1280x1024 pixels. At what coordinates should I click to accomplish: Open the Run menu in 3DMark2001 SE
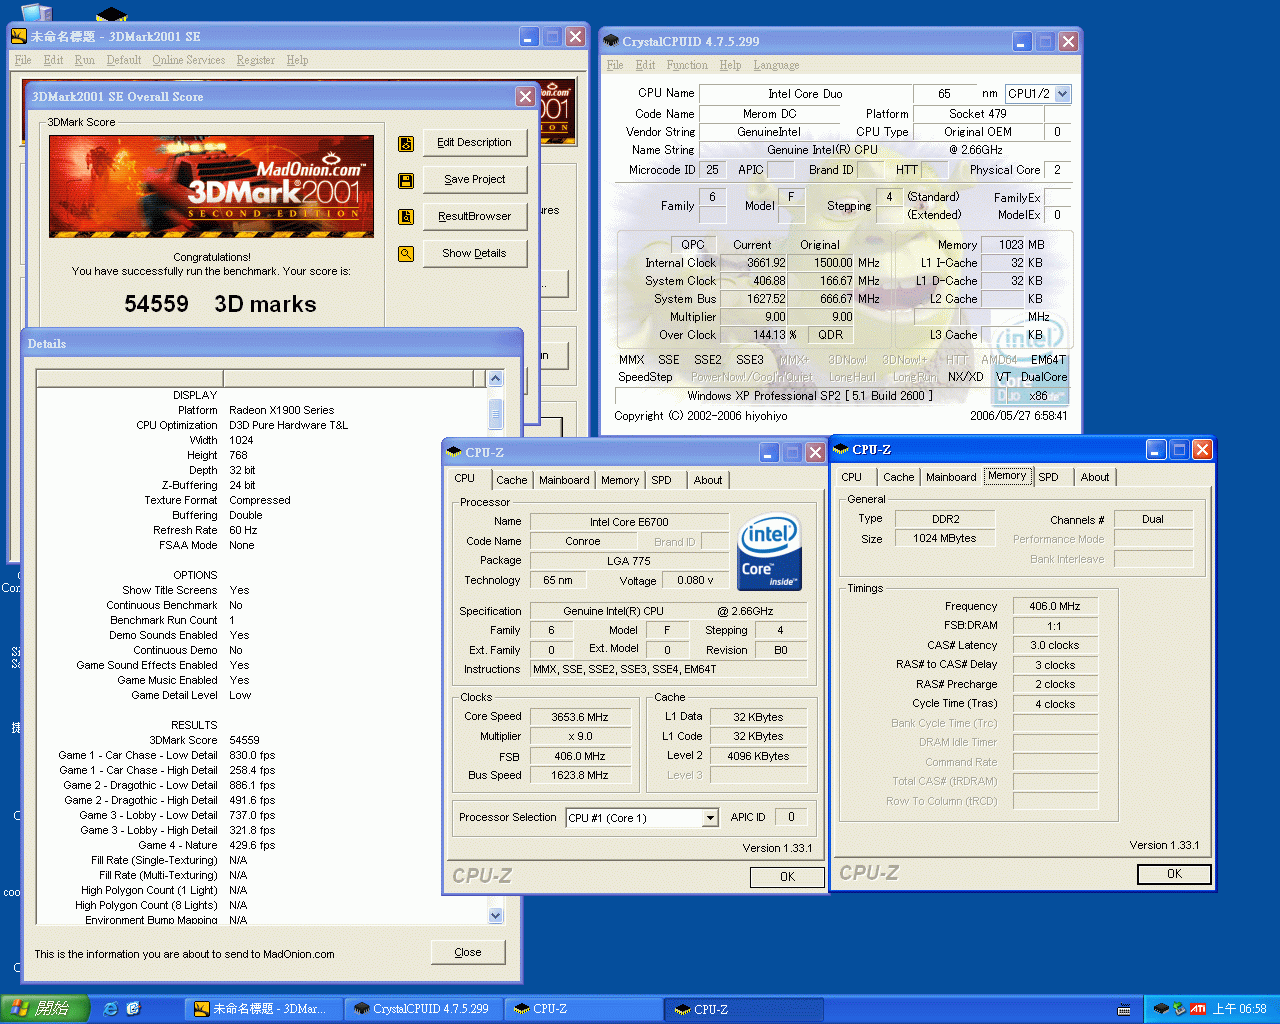(85, 60)
